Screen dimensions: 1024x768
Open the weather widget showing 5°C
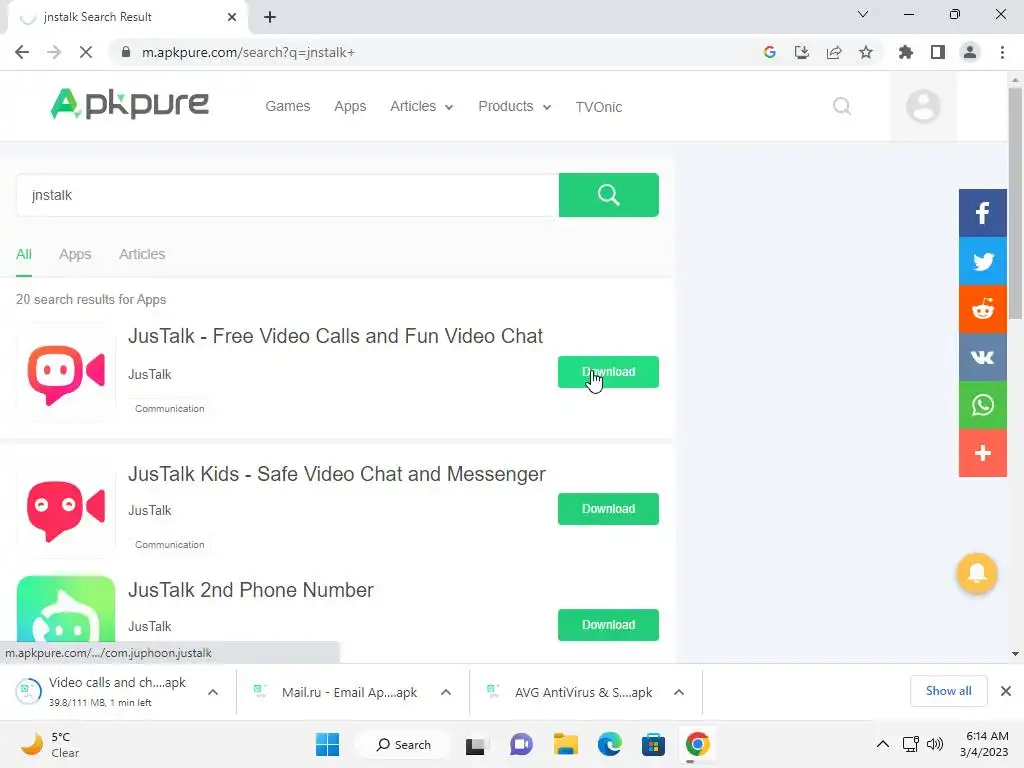51,744
